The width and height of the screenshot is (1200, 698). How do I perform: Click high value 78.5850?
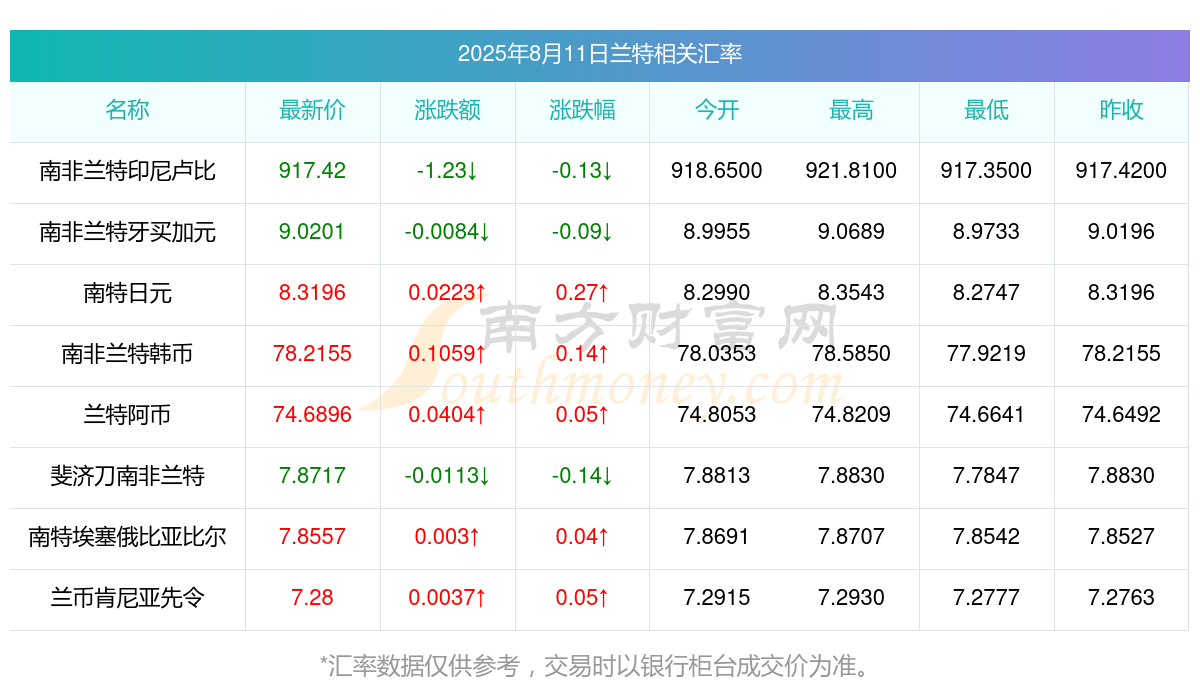click(x=851, y=354)
